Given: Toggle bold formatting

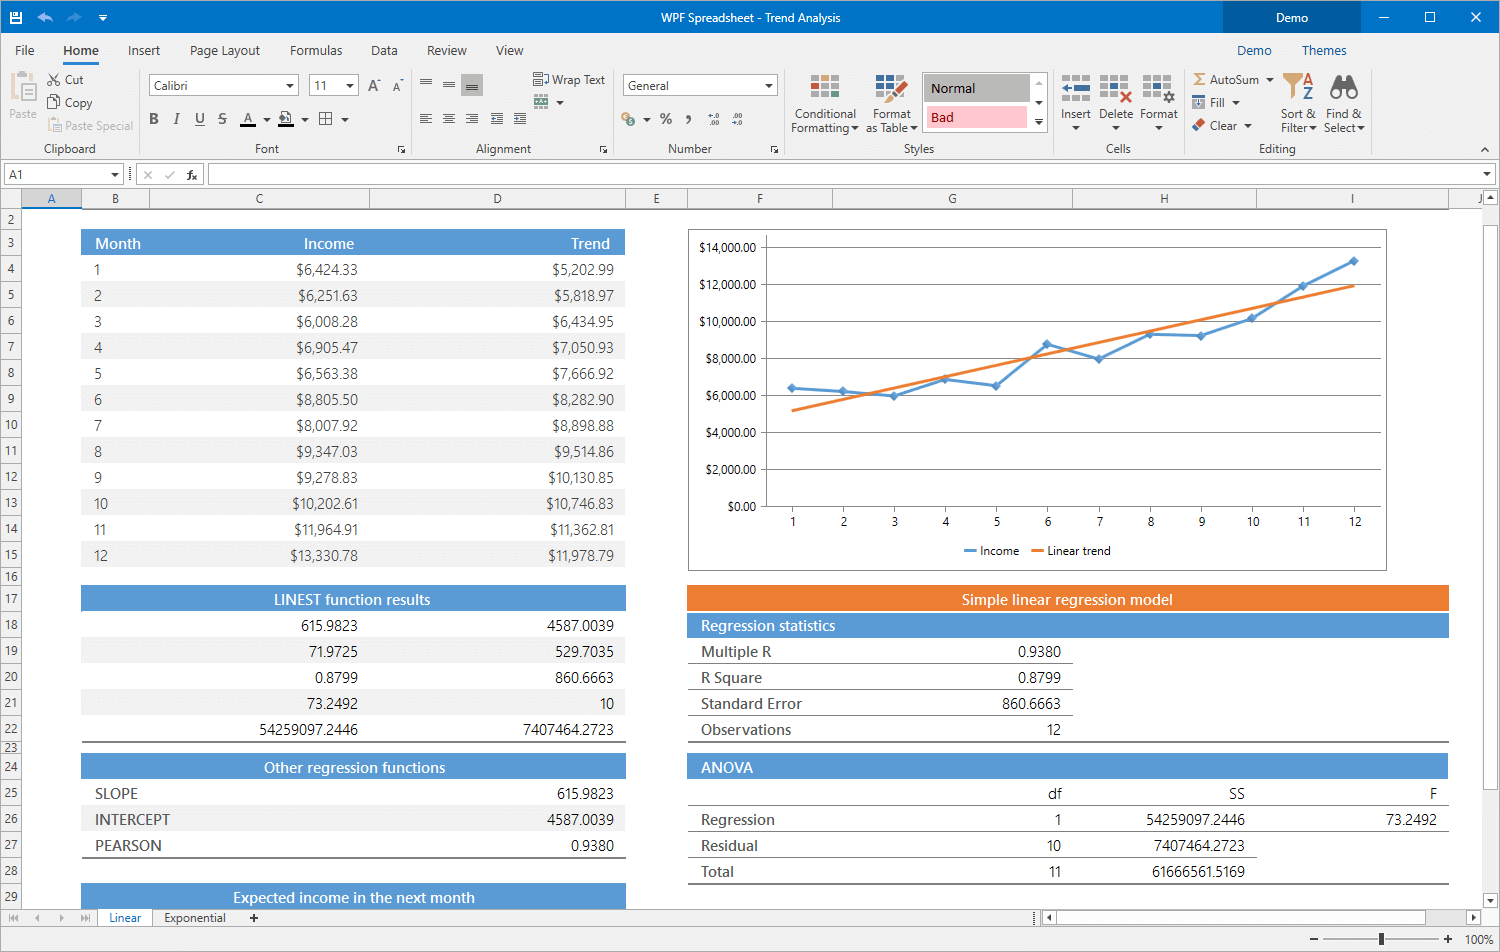Looking at the screenshot, I should pos(154,119).
